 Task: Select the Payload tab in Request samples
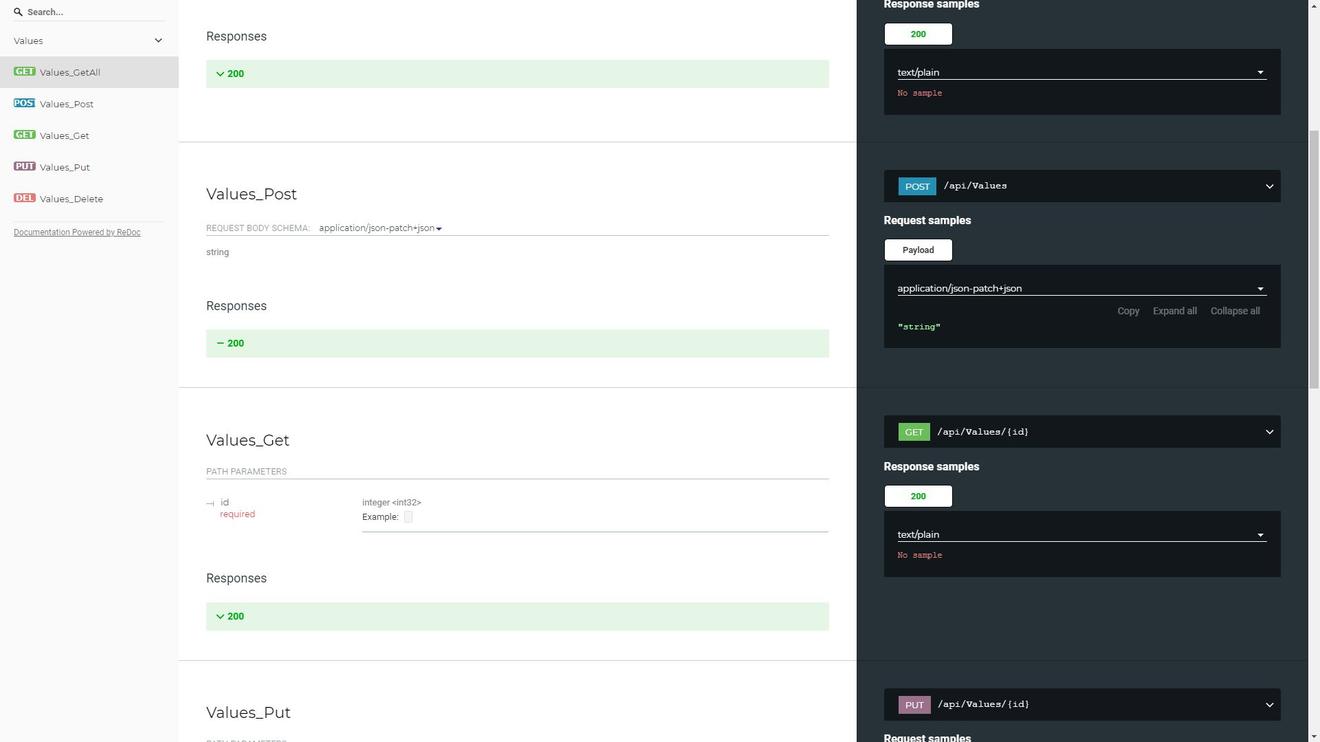[917, 250]
